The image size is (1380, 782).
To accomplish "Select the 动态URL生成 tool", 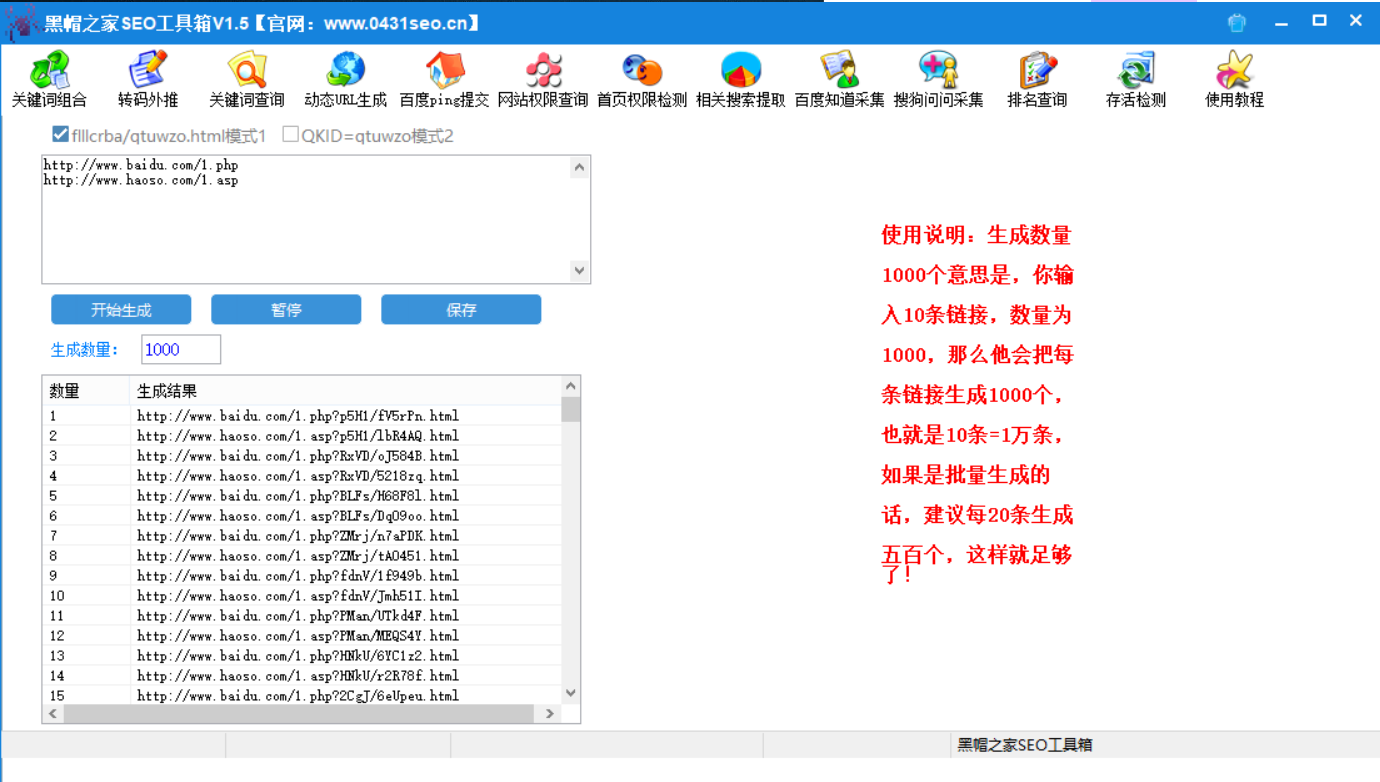I will 345,79.
